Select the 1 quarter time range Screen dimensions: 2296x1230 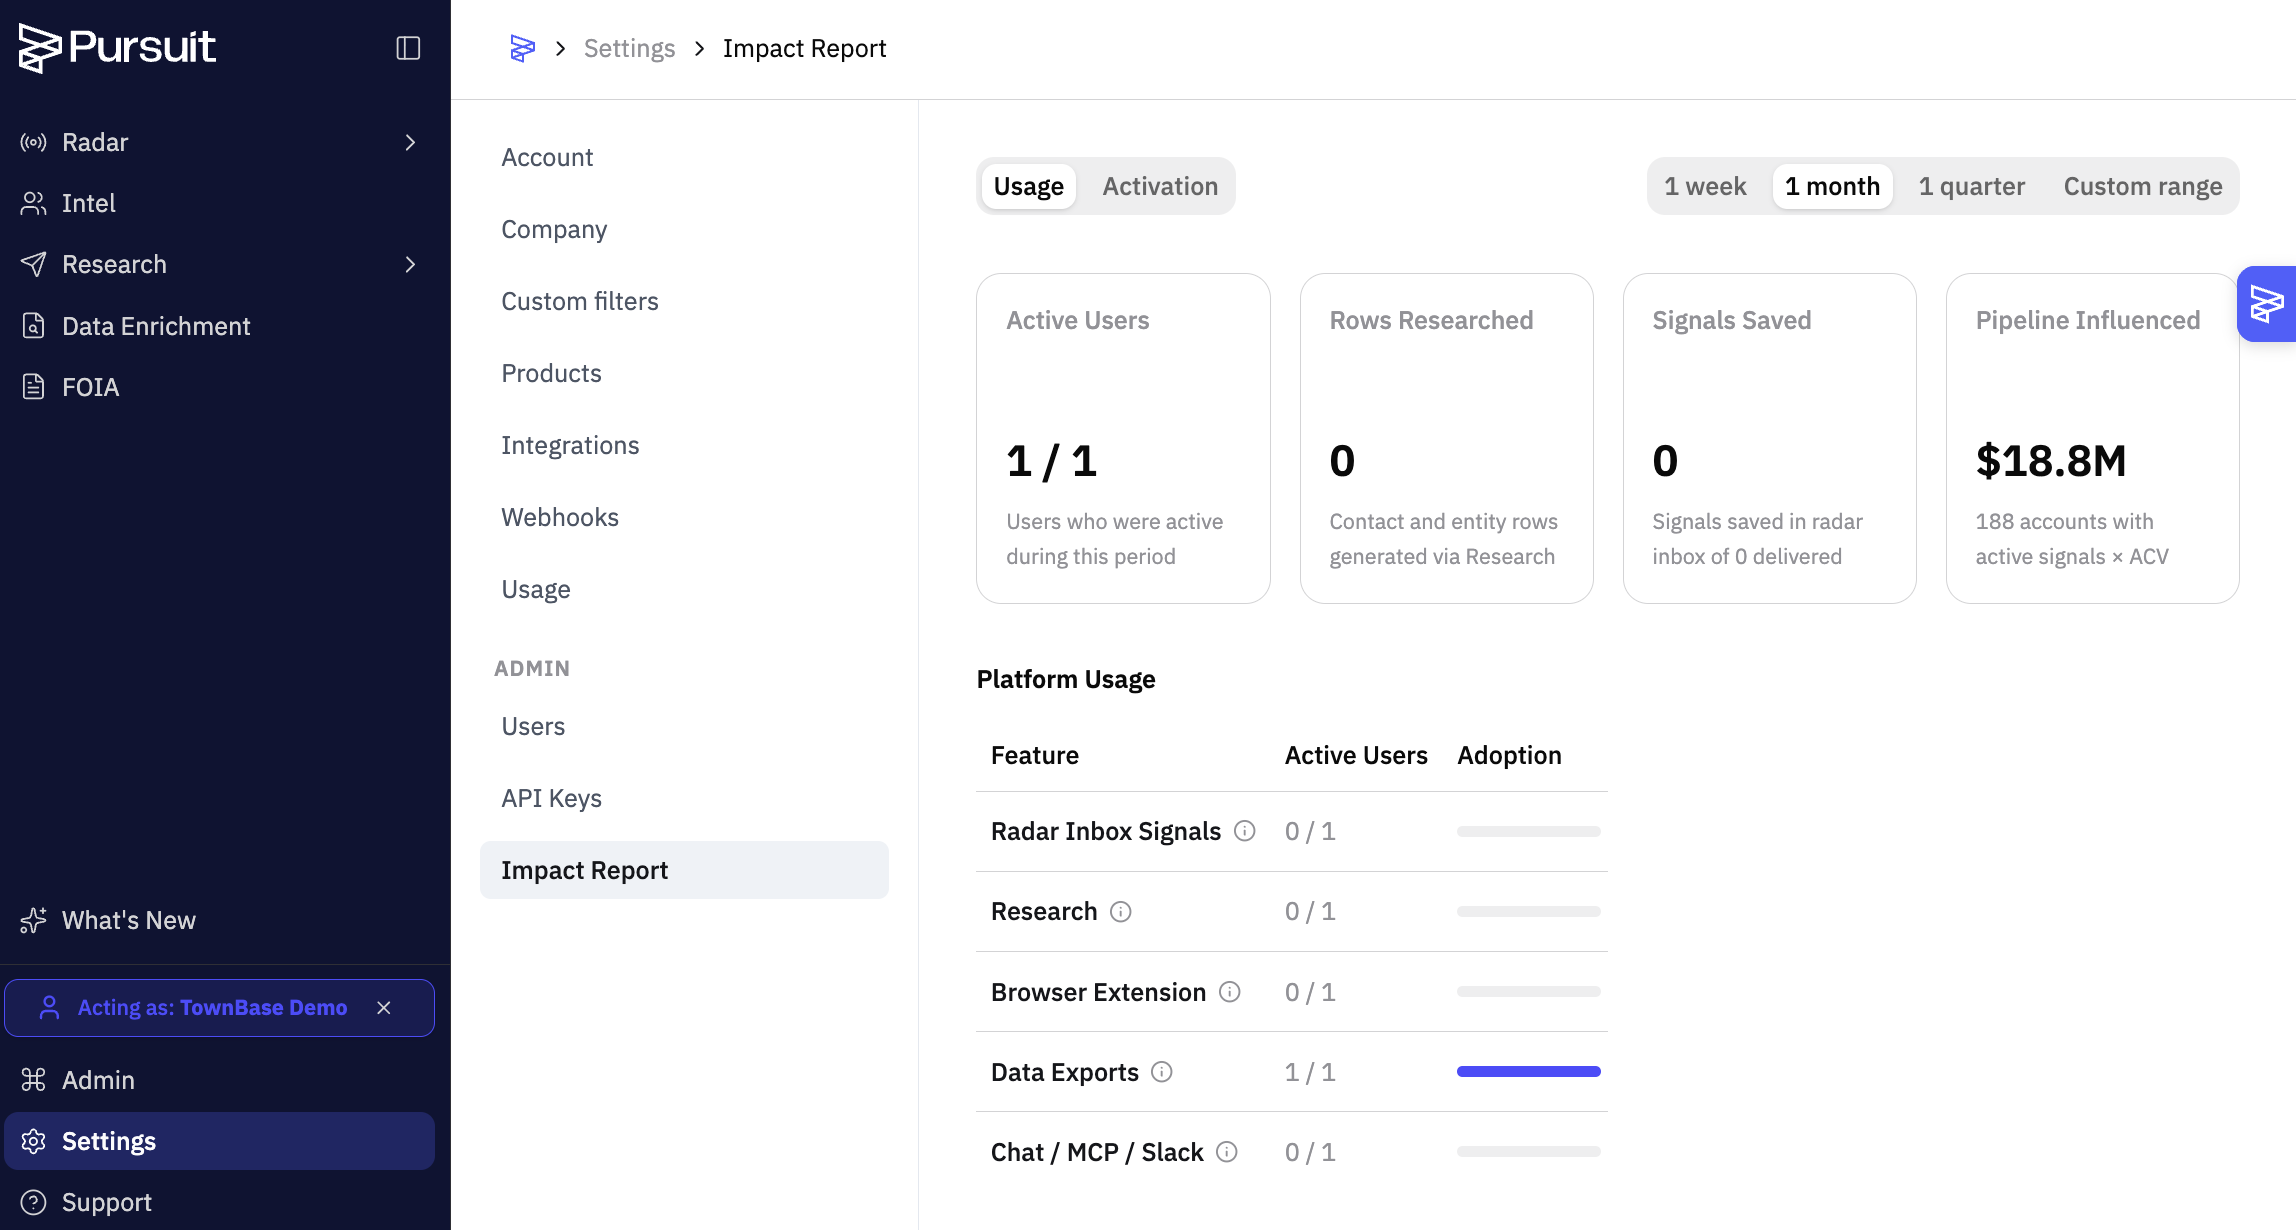point(1971,186)
